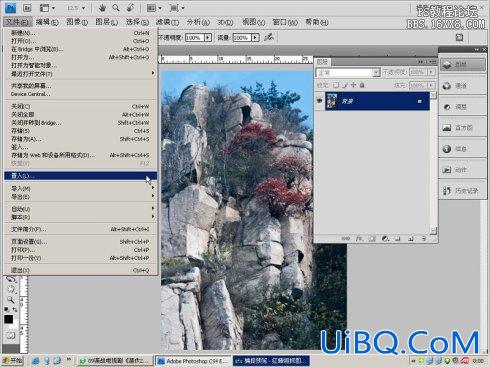Enable airbrush mode icon in options bar
The height and width of the screenshot is (367, 490).
[x=269, y=37]
